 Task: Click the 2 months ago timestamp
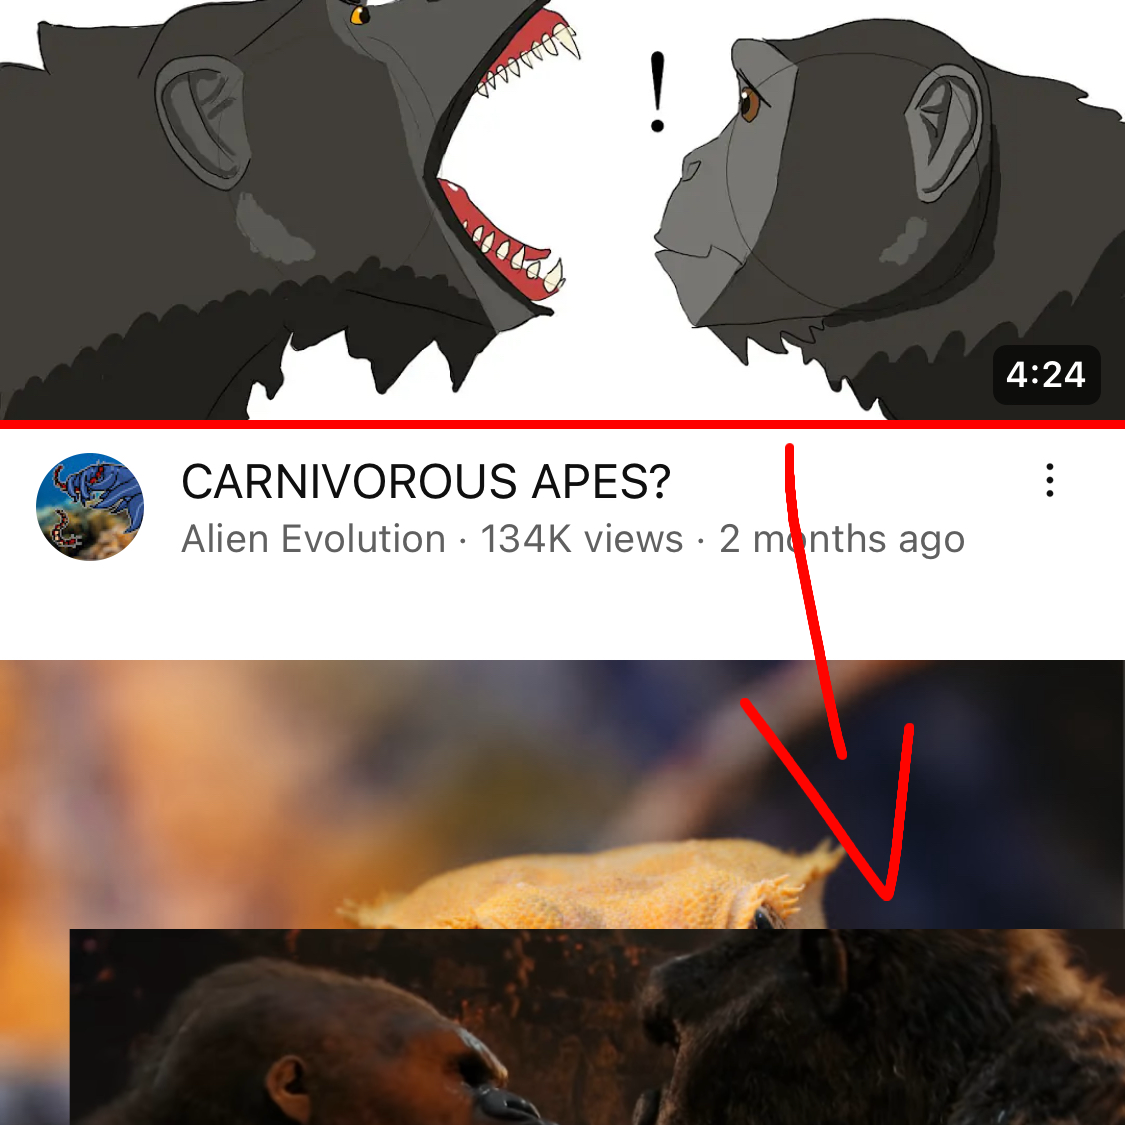point(842,539)
